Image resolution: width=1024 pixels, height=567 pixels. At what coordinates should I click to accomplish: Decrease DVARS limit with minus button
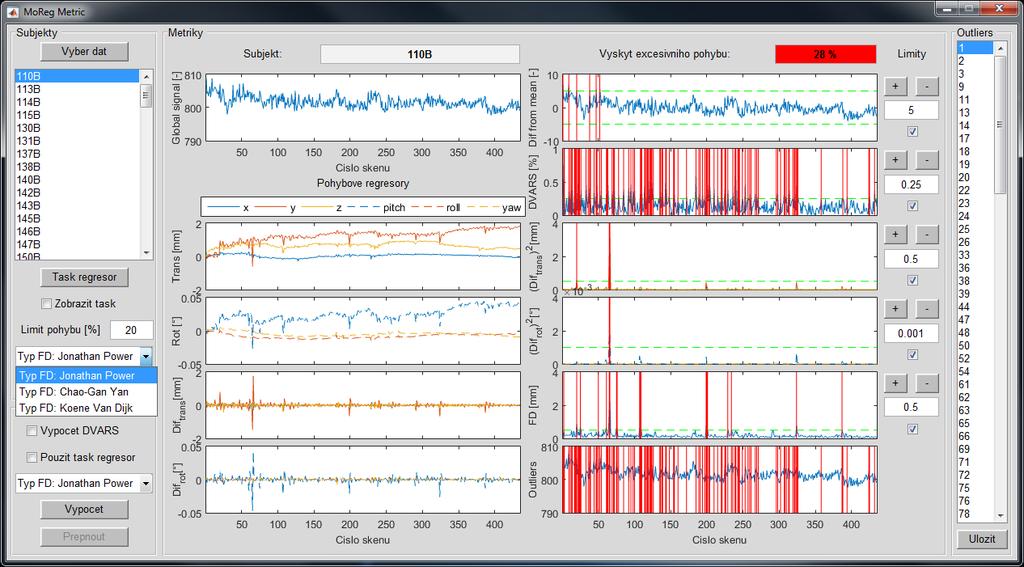[927, 160]
